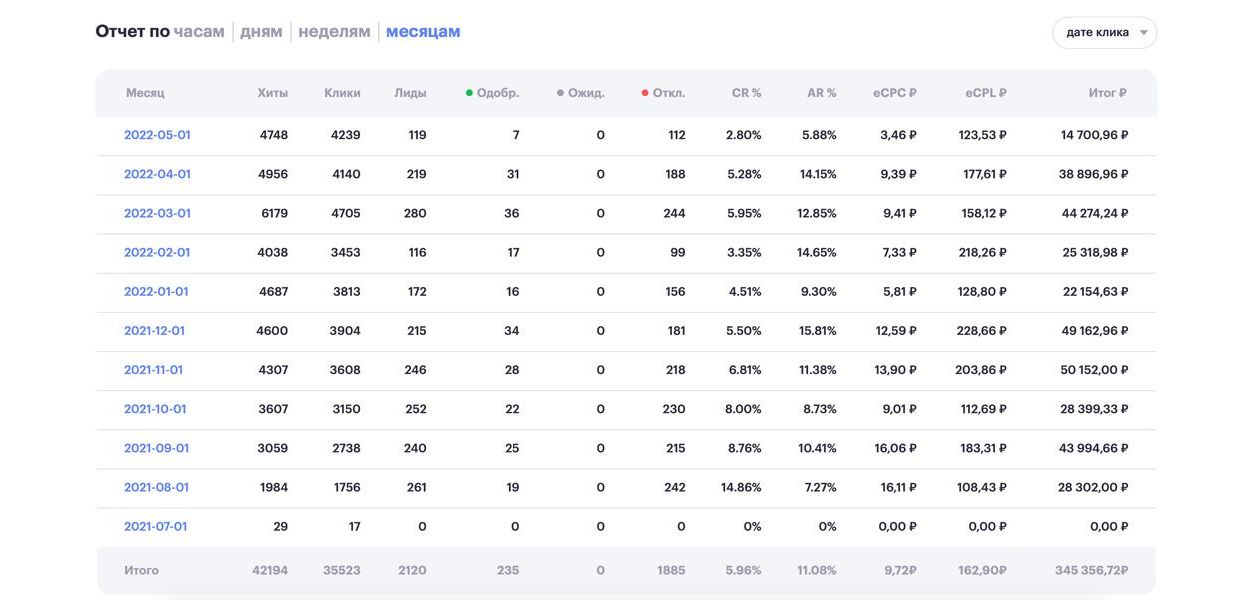1250x600 pixels.
Task: Click the total value "49 162,96 ₽"
Action: 1095,331
